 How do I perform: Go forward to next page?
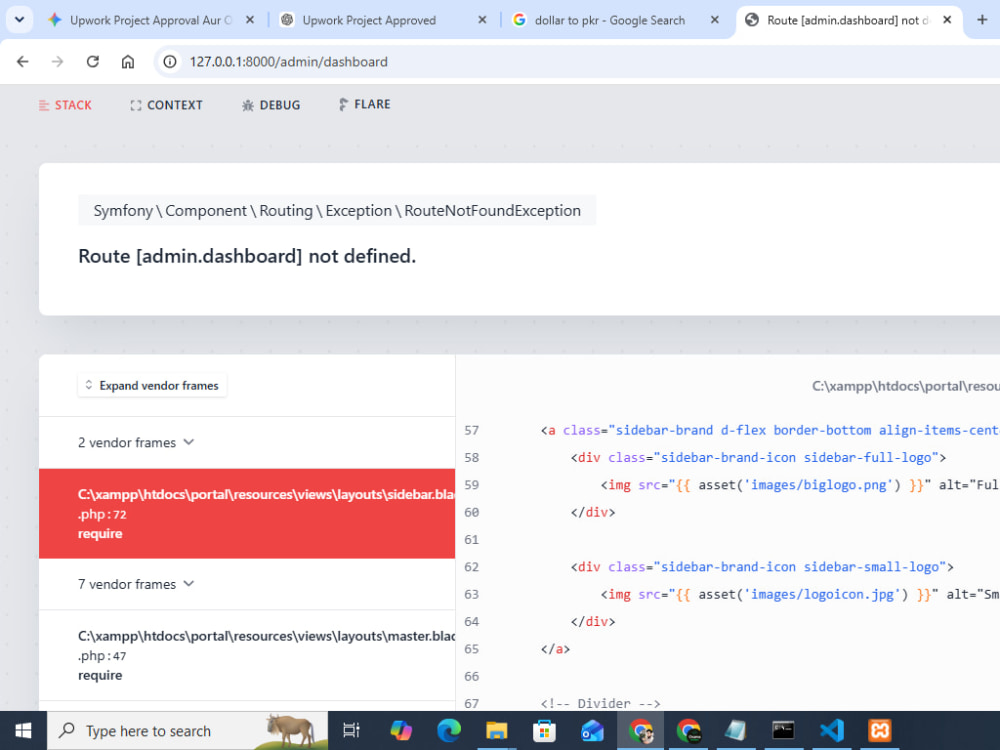point(57,62)
